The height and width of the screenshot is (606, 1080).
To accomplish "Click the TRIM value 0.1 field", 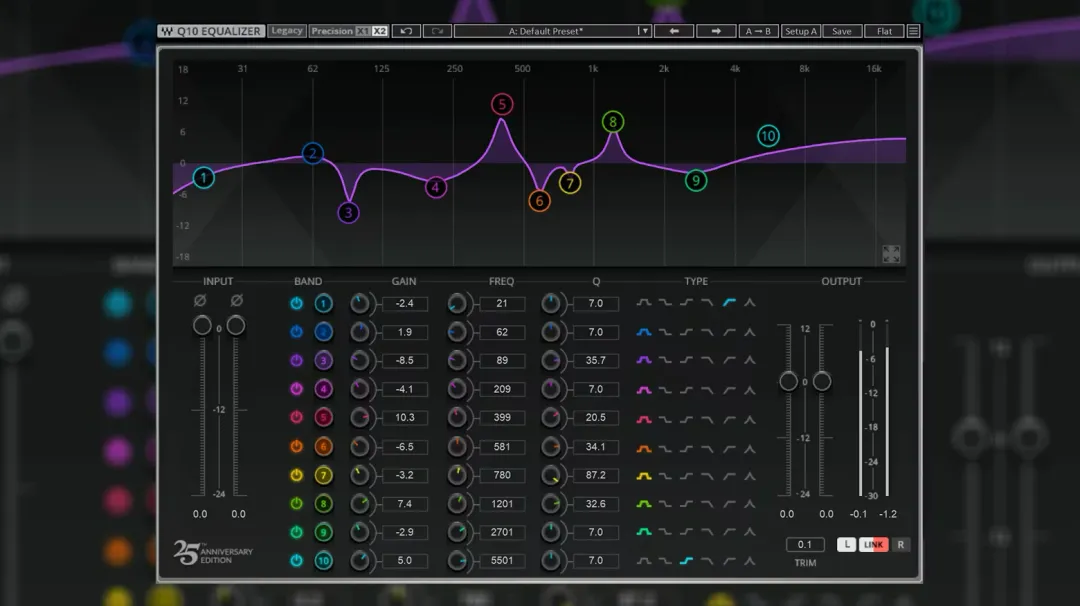I will coord(804,545).
